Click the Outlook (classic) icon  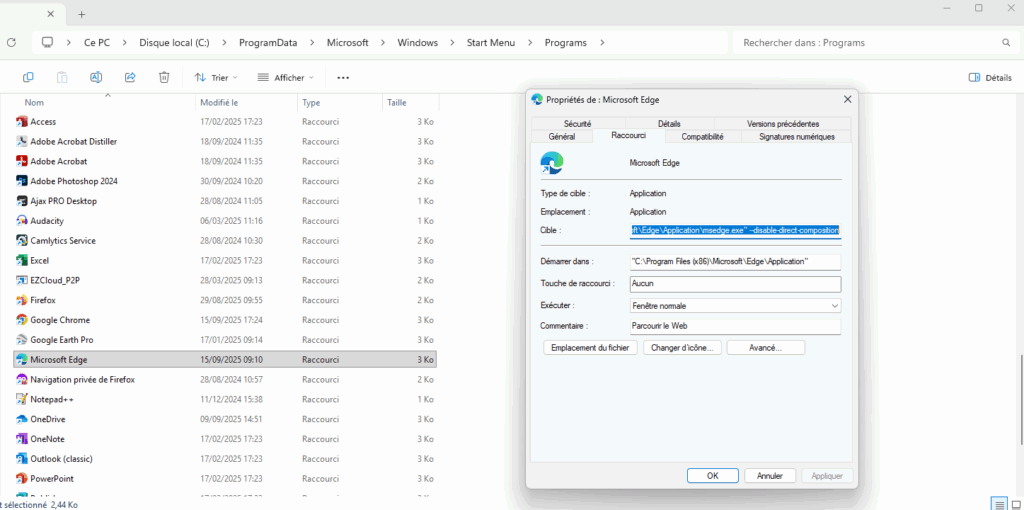[x=22, y=458]
